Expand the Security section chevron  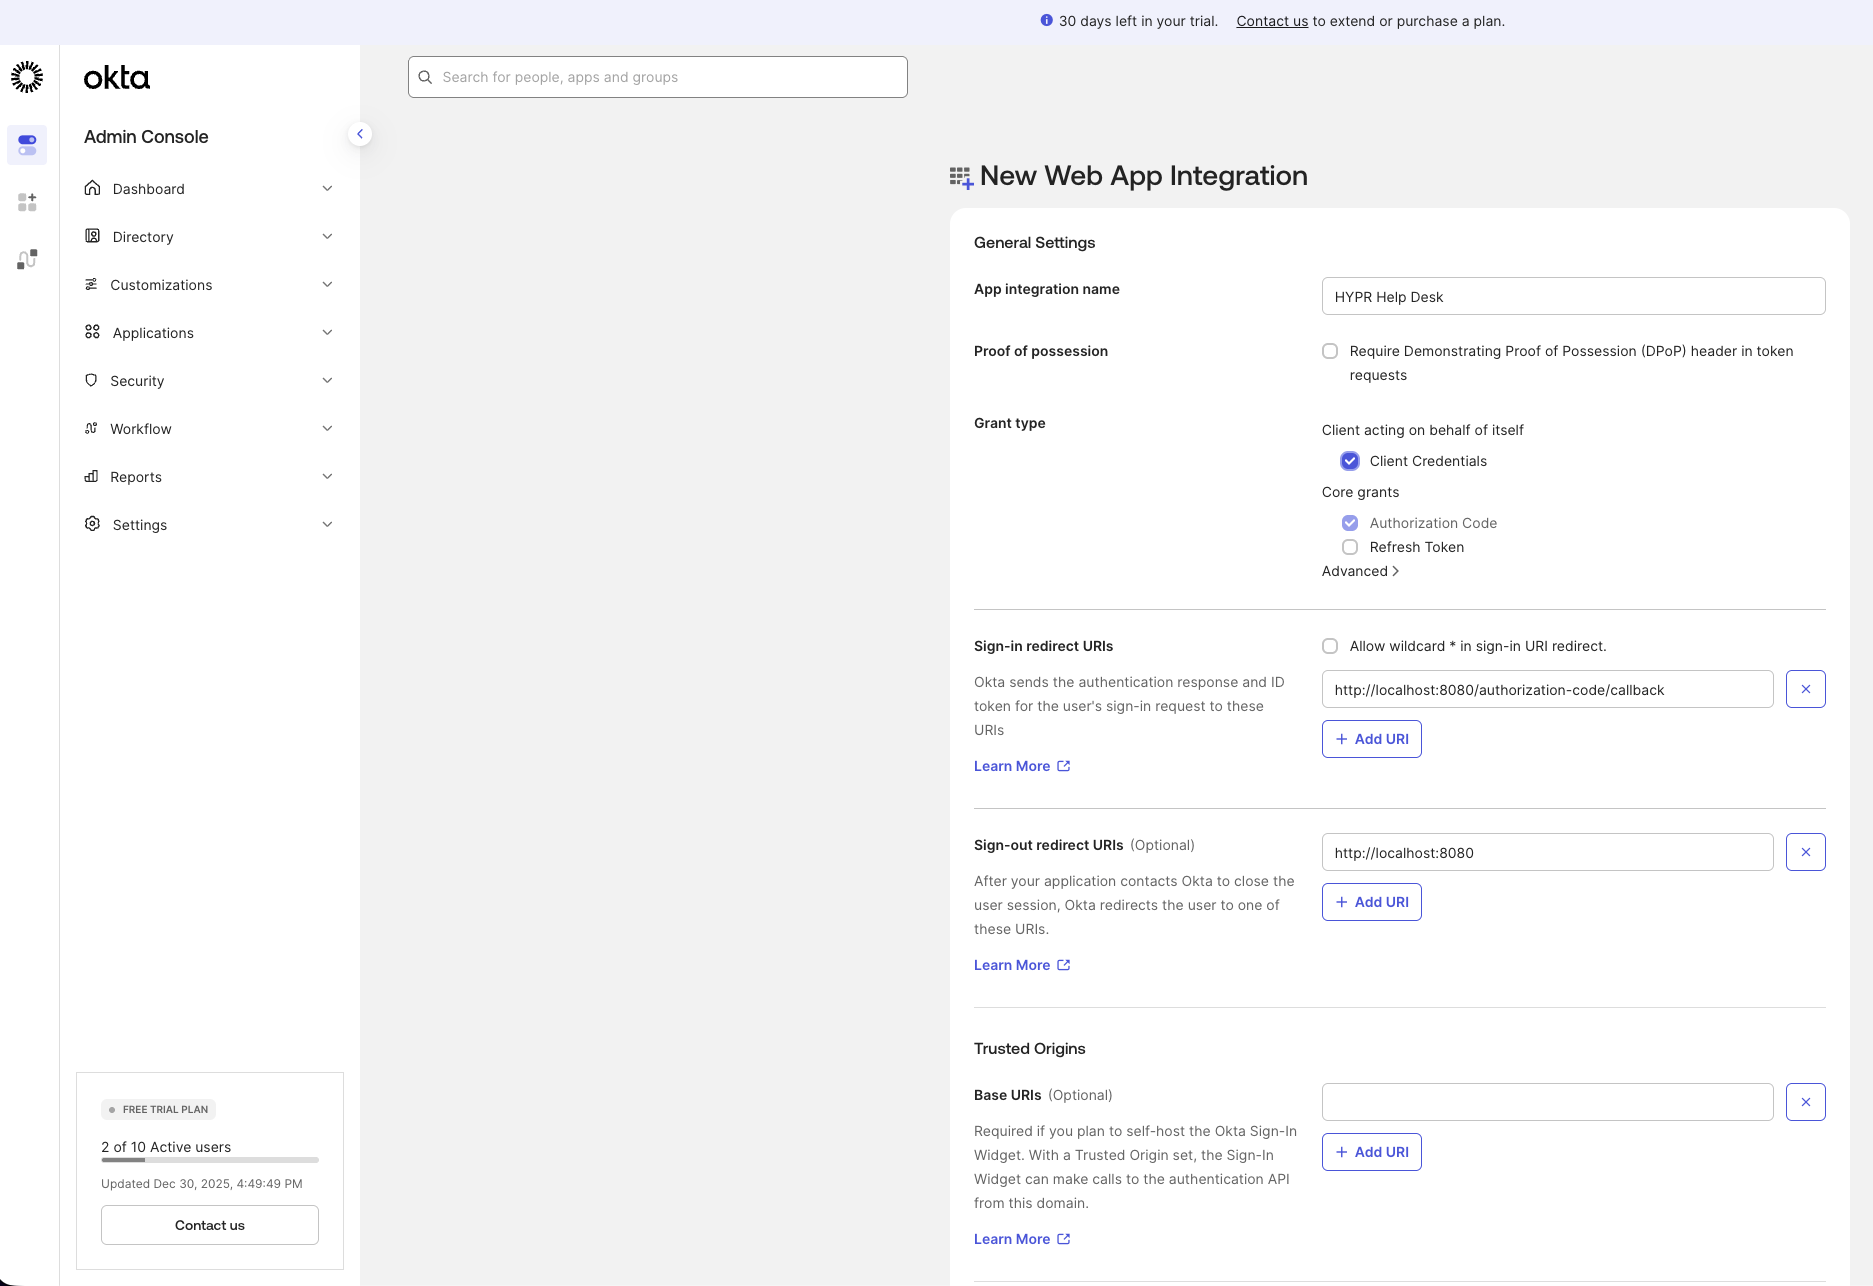click(327, 381)
